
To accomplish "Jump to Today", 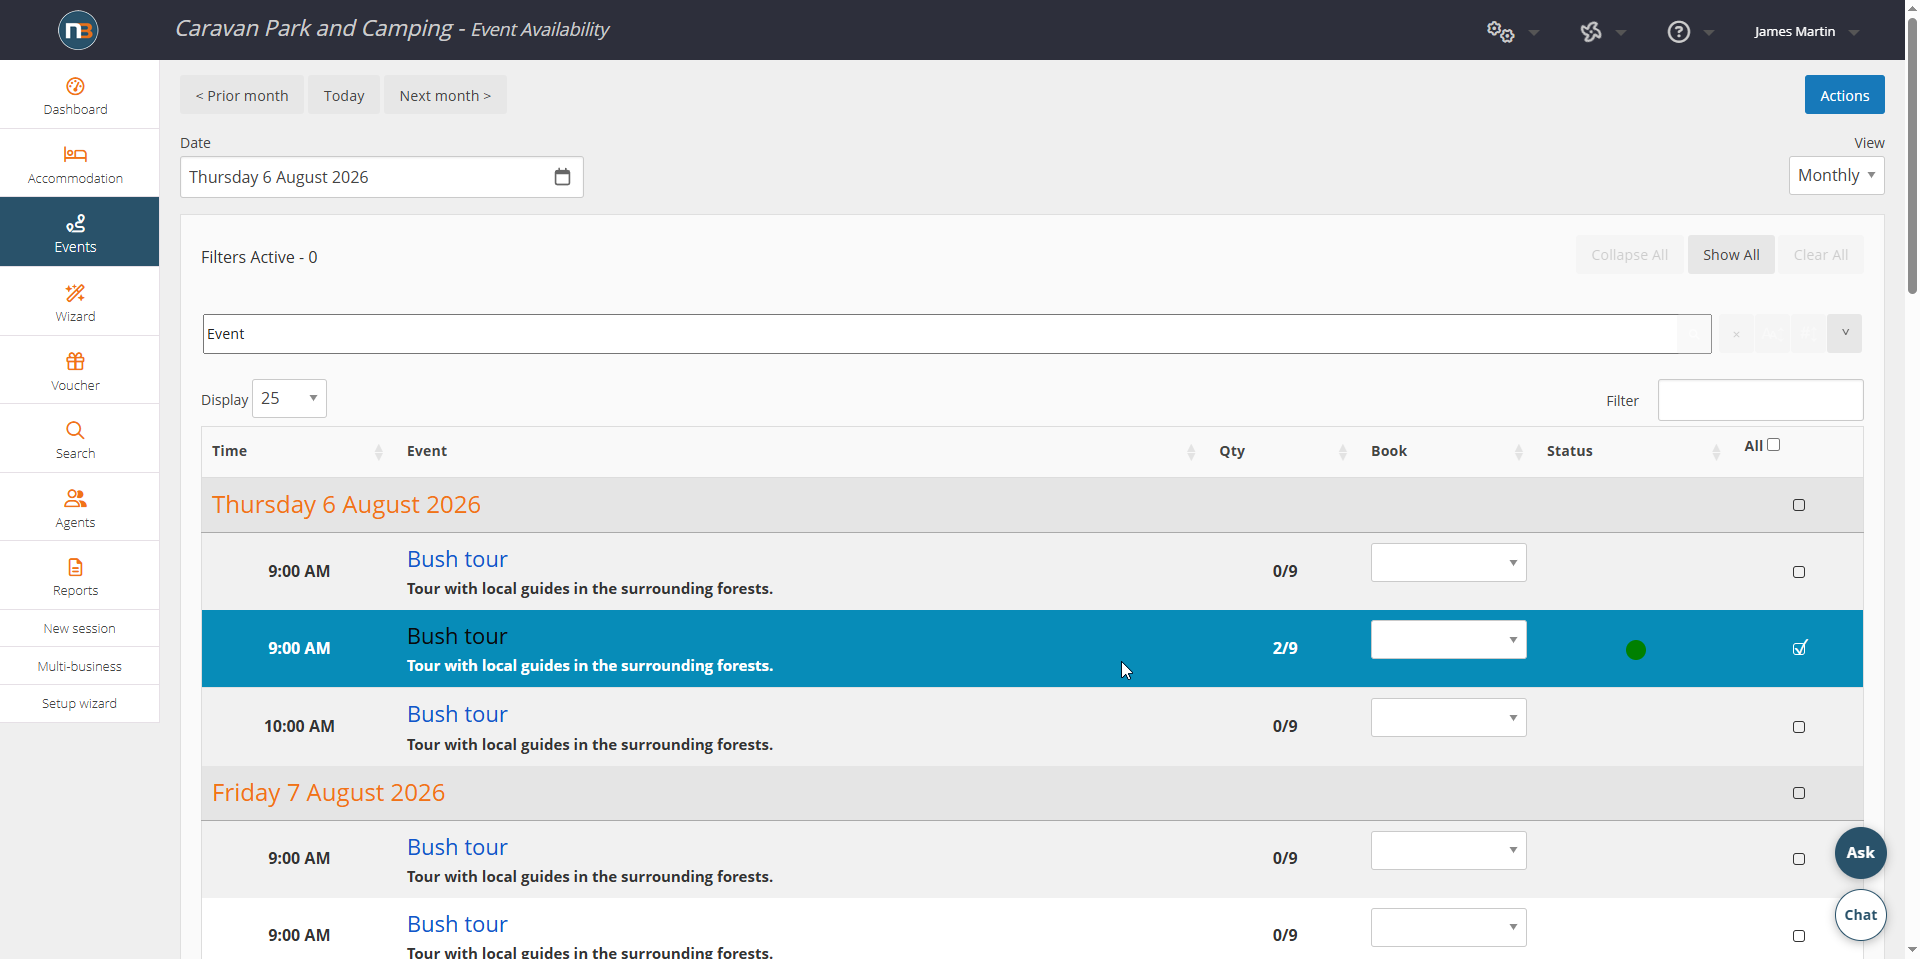I will click(344, 96).
